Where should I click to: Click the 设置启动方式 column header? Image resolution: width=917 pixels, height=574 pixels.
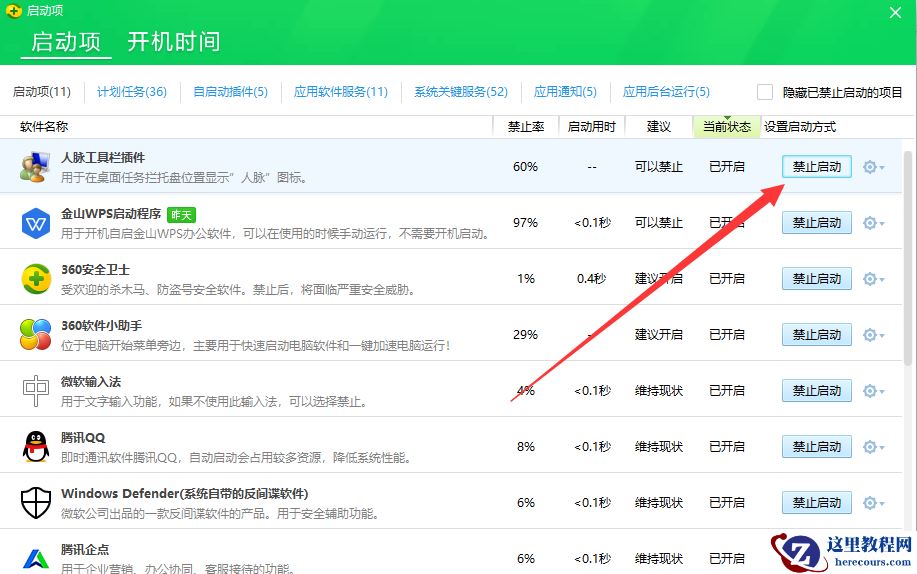pyautogui.click(x=799, y=126)
